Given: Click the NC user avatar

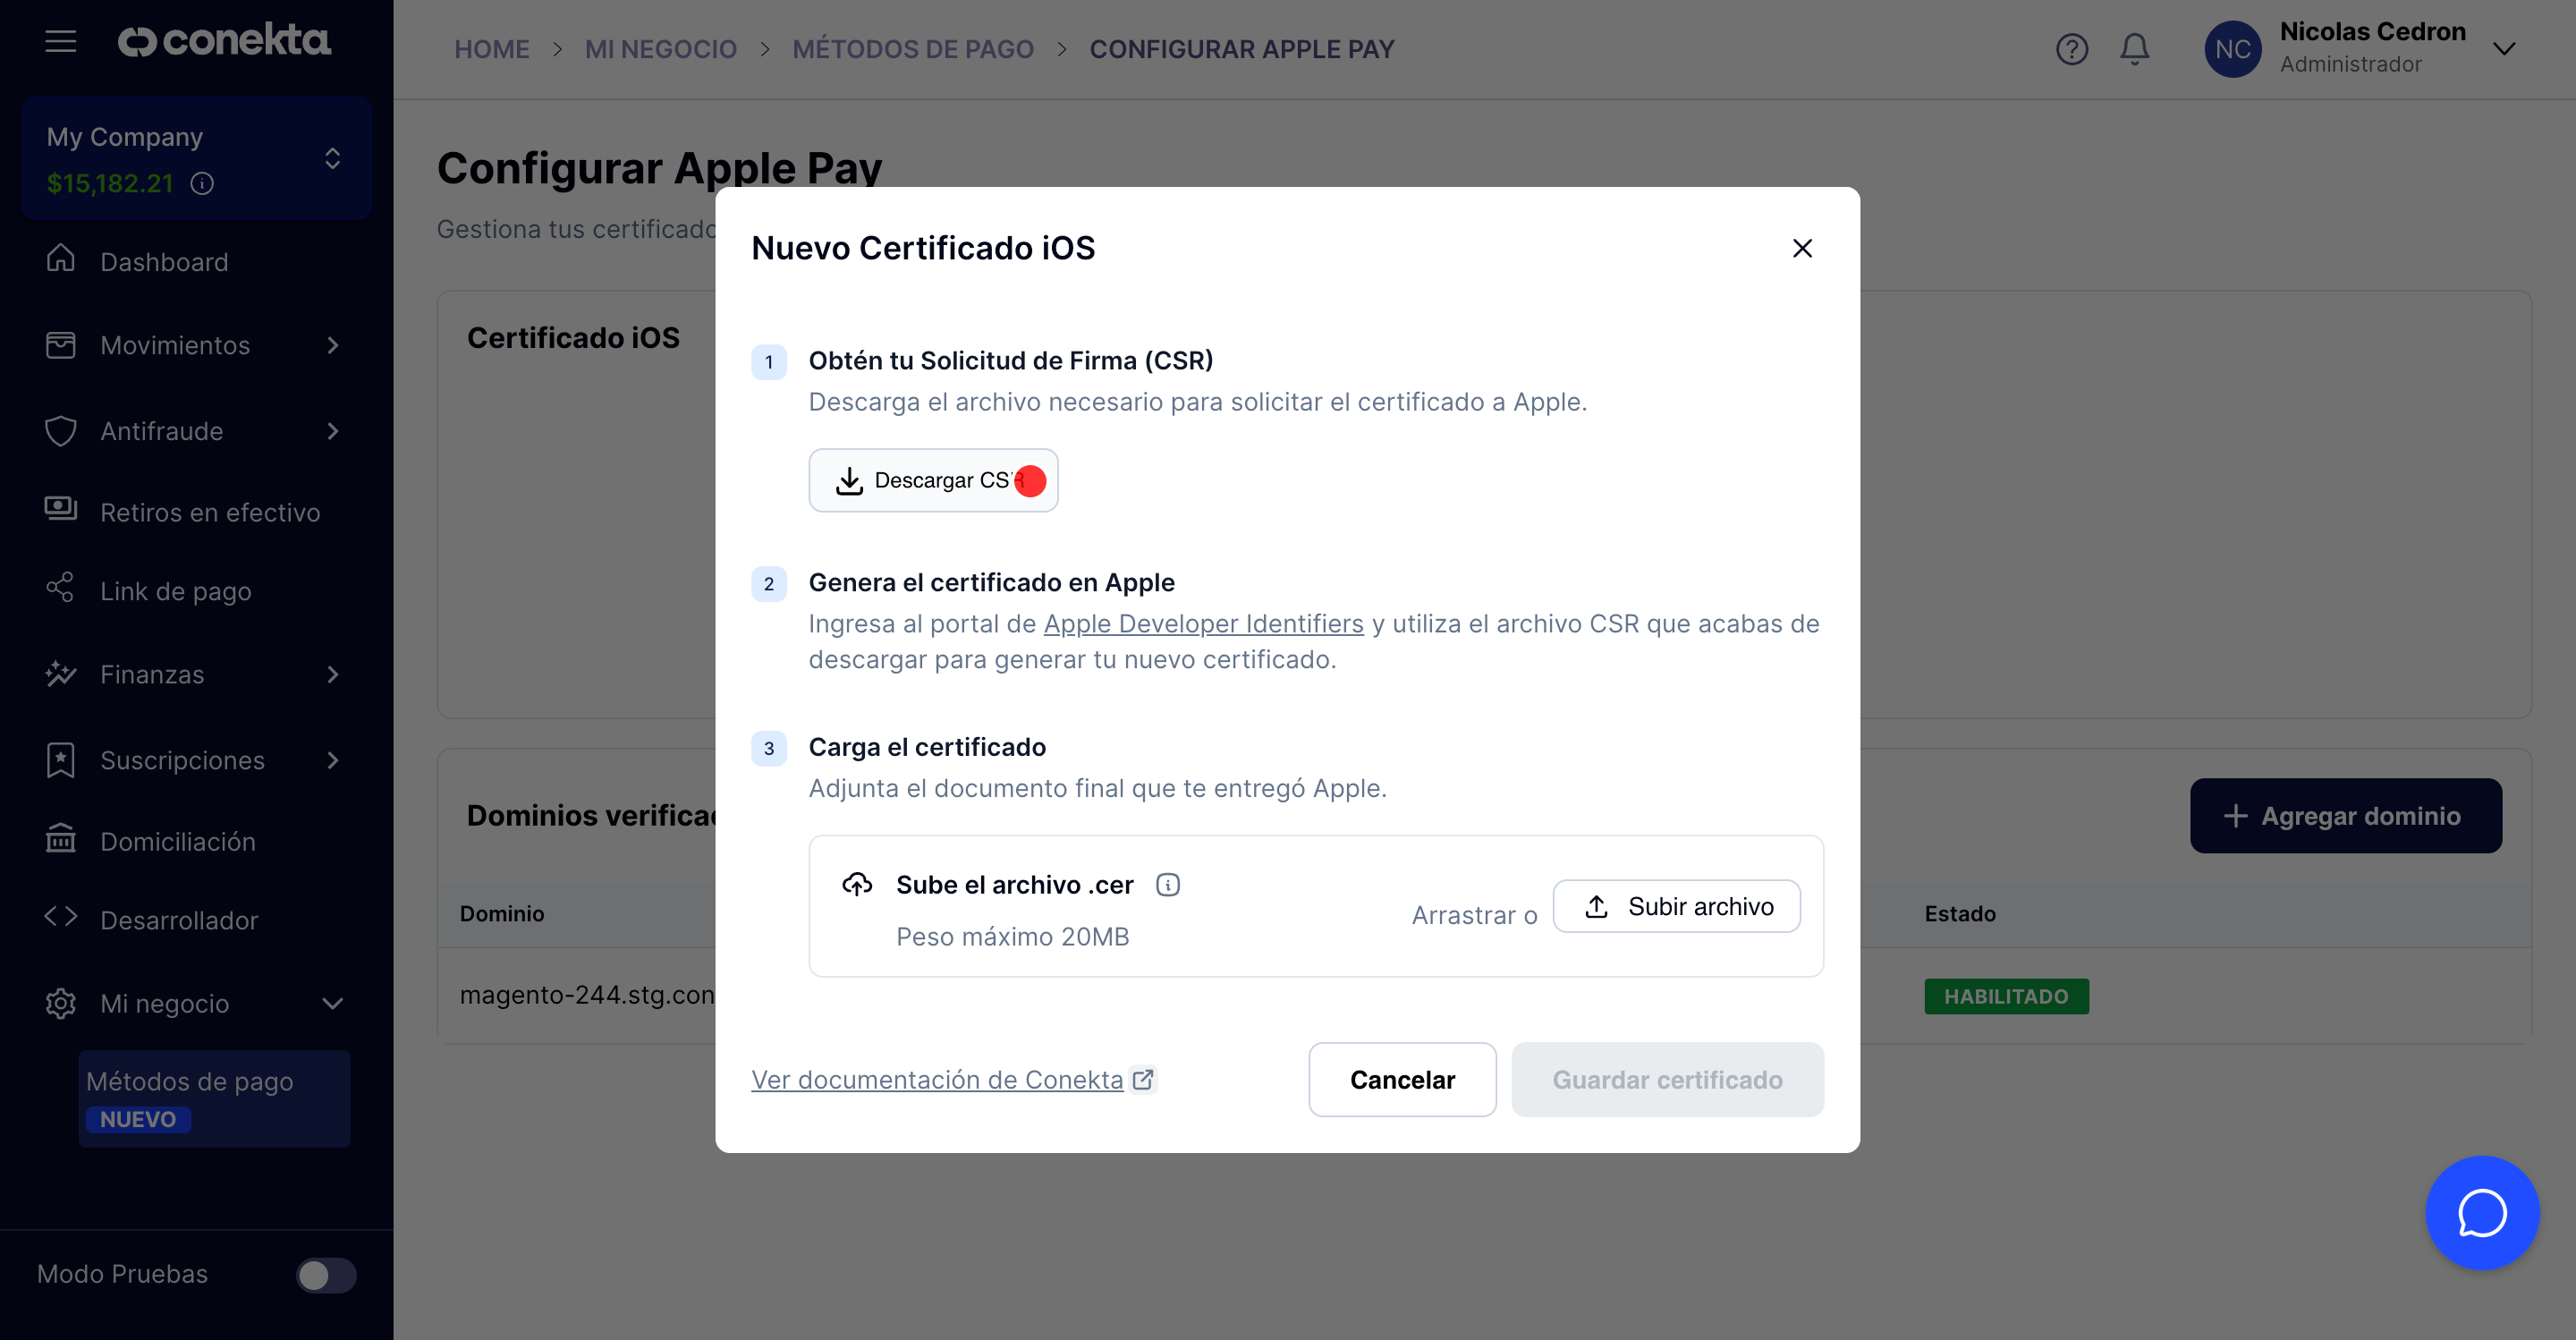Looking at the screenshot, I should [x=2232, y=49].
